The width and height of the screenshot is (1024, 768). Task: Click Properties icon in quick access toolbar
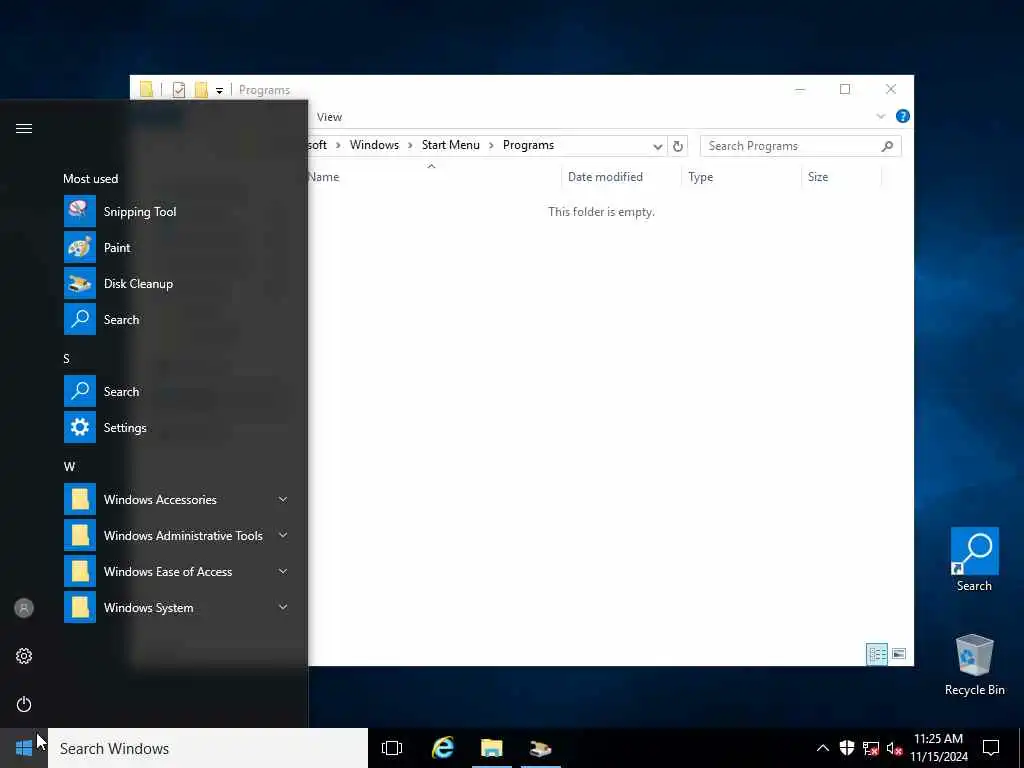[179, 89]
